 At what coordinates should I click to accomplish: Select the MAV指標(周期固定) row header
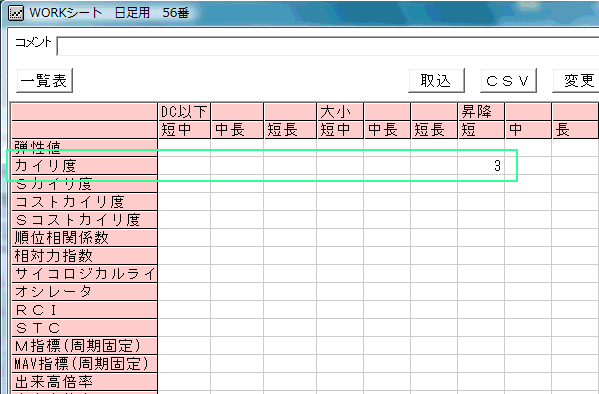click(x=84, y=363)
